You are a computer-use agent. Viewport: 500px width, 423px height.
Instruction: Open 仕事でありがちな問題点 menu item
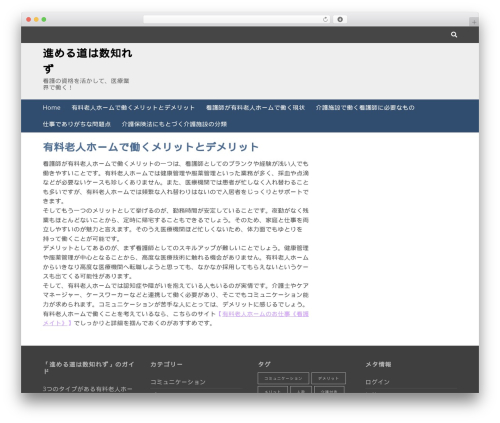pyautogui.click(x=77, y=124)
